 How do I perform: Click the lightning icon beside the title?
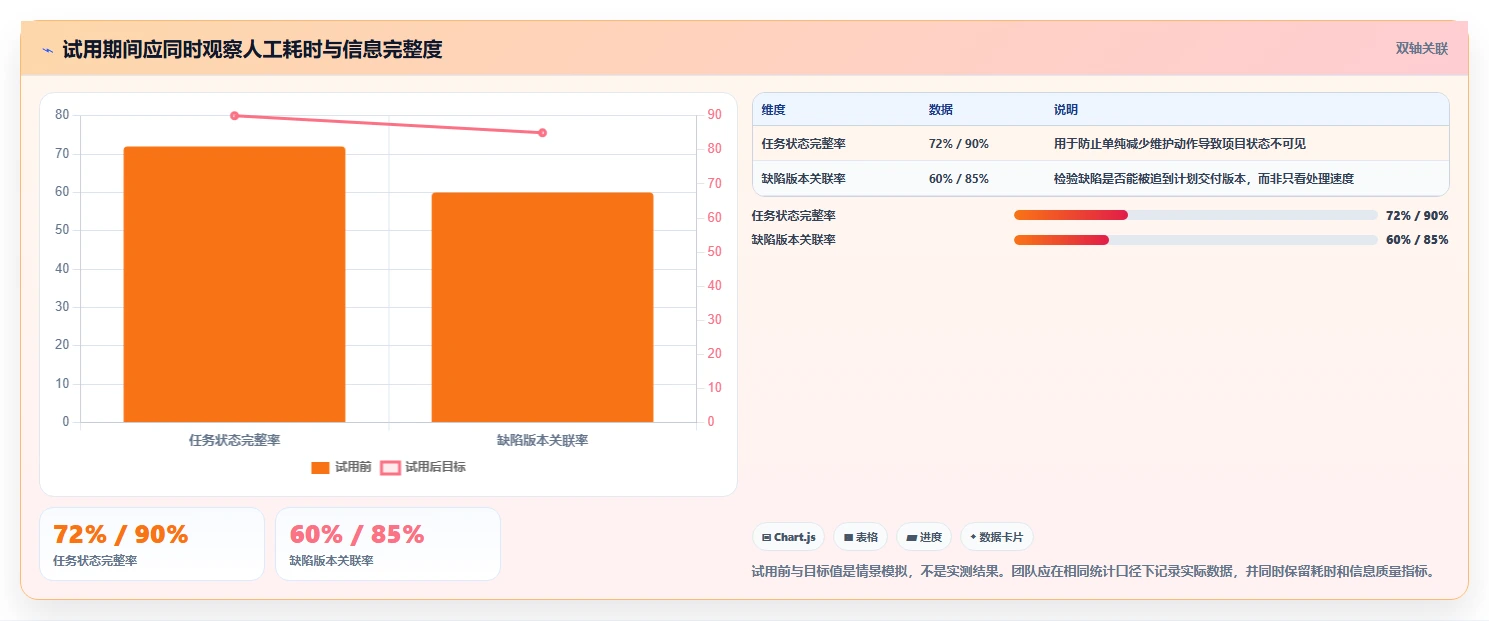click(48, 50)
